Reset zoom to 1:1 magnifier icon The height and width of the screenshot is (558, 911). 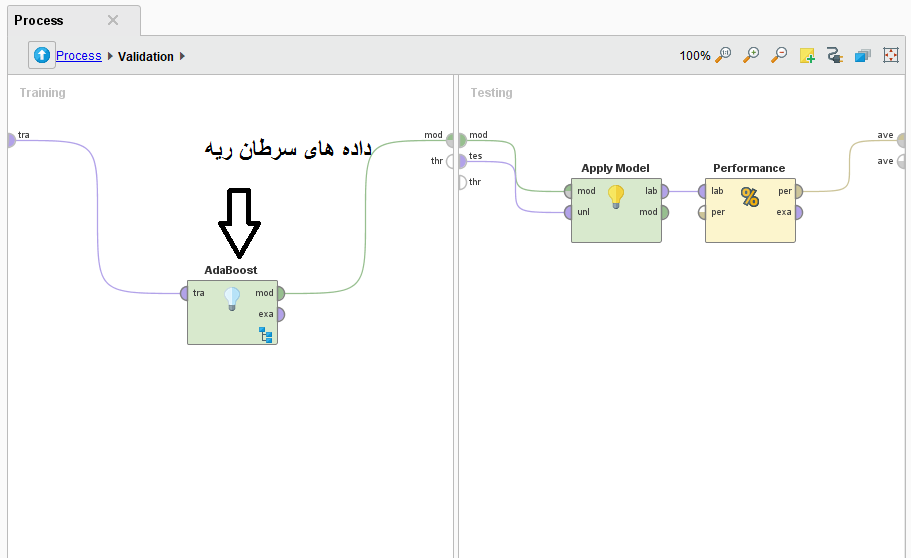point(723,56)
